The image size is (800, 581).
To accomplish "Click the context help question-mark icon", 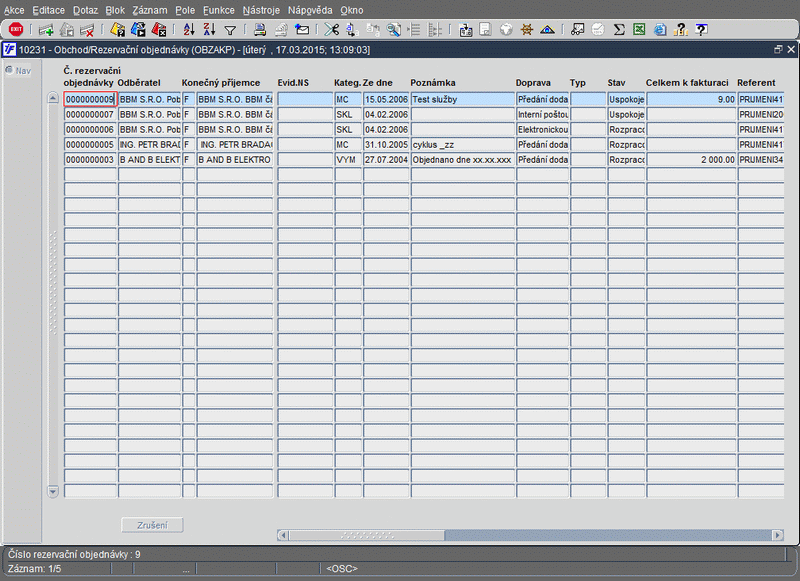I will [702, 30].
